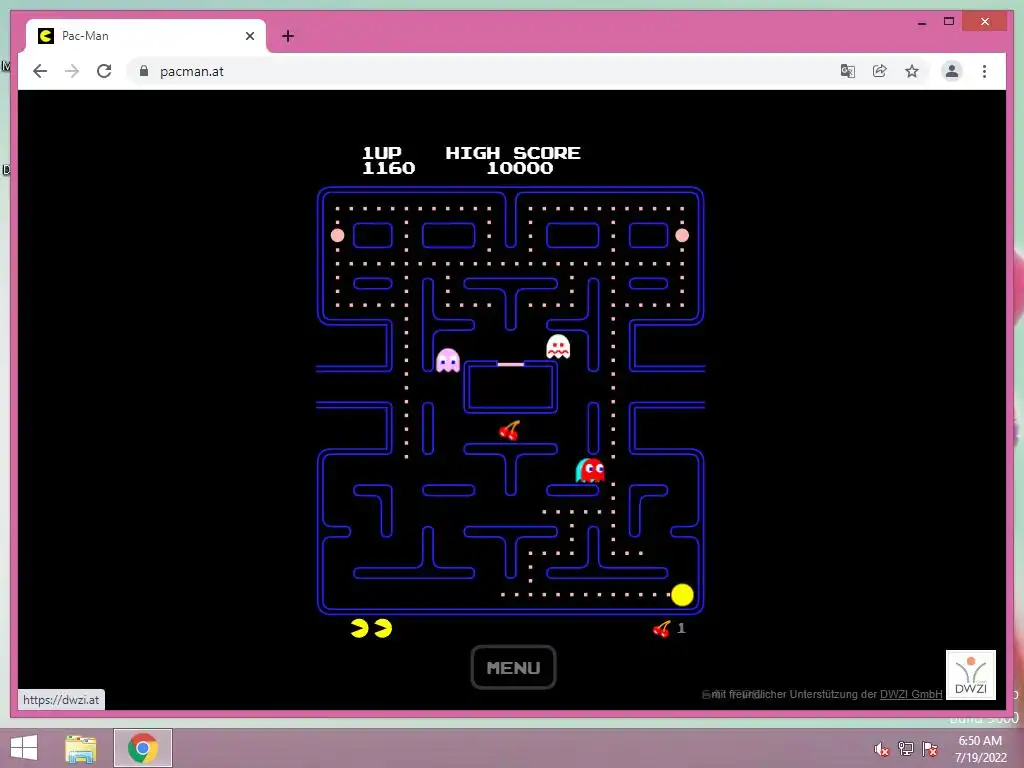1024x768 pixels.
Task: Go back to the previous page
Action: [x=40, y=71]
